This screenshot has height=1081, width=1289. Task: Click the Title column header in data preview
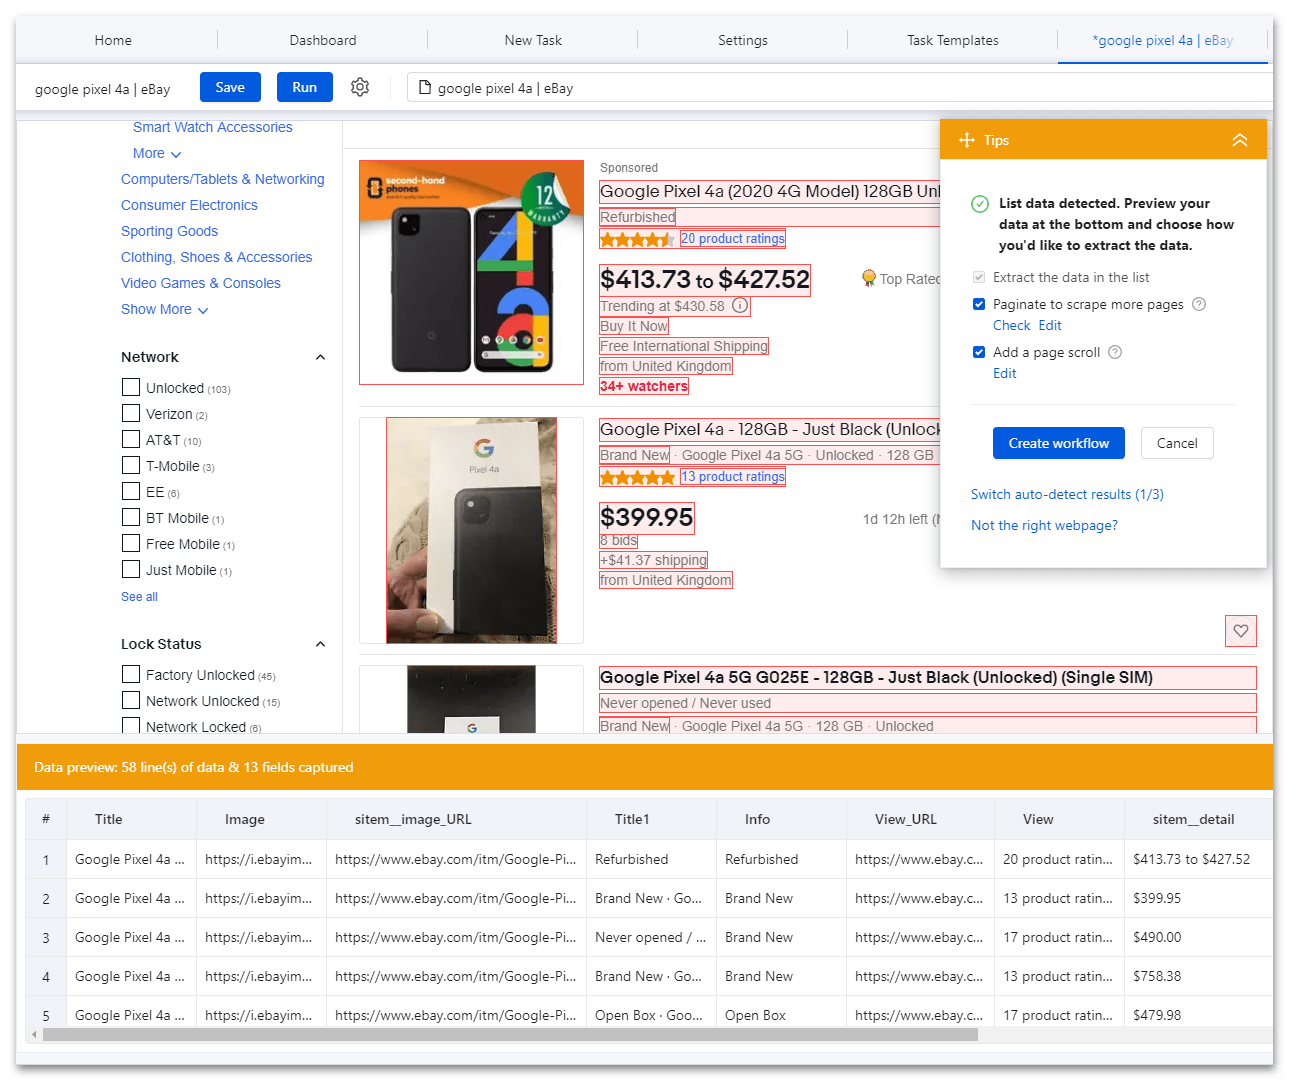pos(131,819)
